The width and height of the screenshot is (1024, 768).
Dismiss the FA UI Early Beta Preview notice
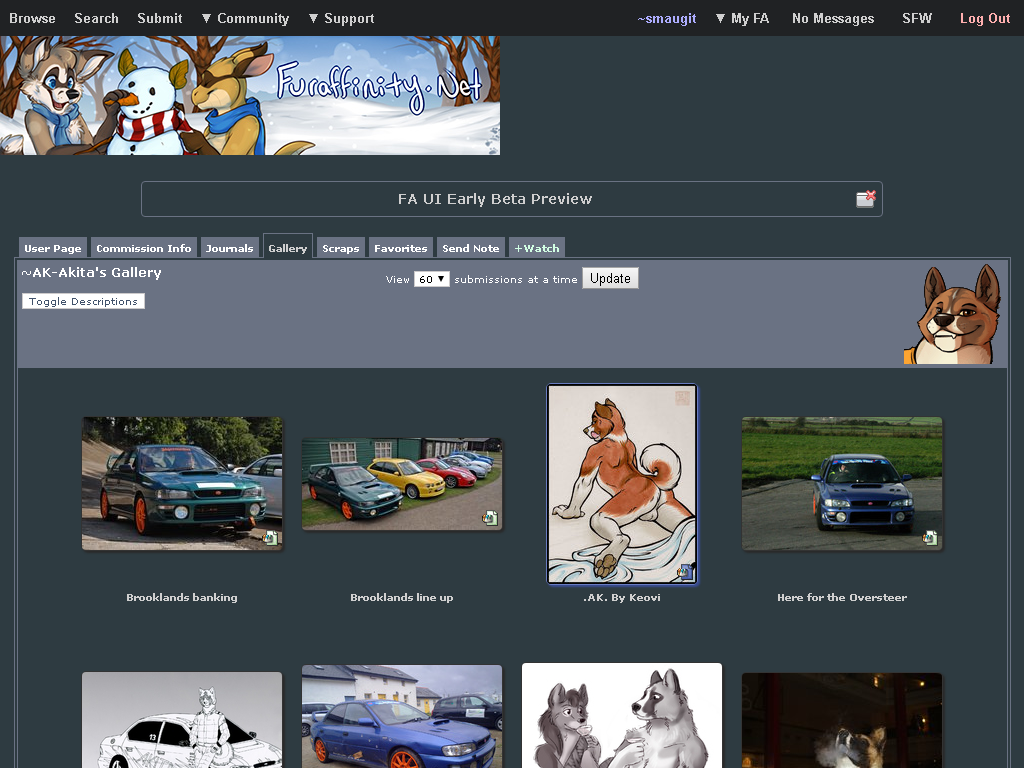click(x=865, y=199)
